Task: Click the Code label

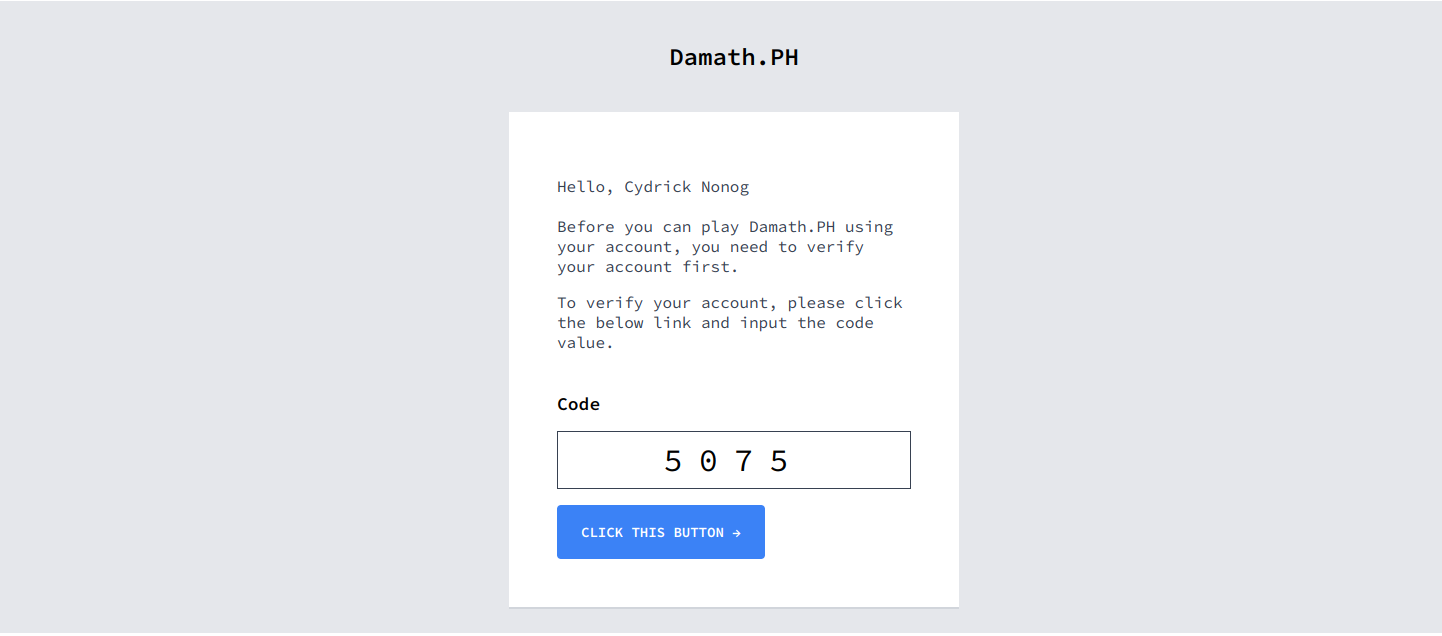Action: (578, 404)
